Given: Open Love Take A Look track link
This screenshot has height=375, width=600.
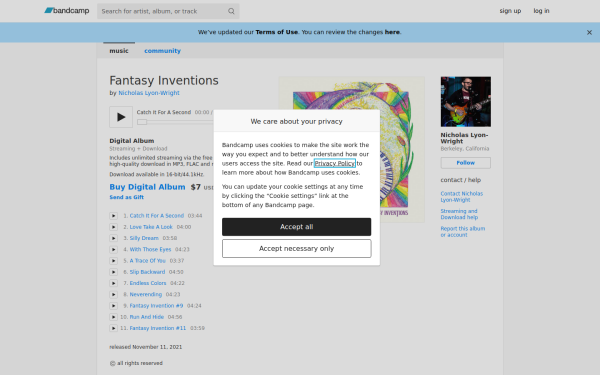Looking at the screenshot, I should 151,227.
